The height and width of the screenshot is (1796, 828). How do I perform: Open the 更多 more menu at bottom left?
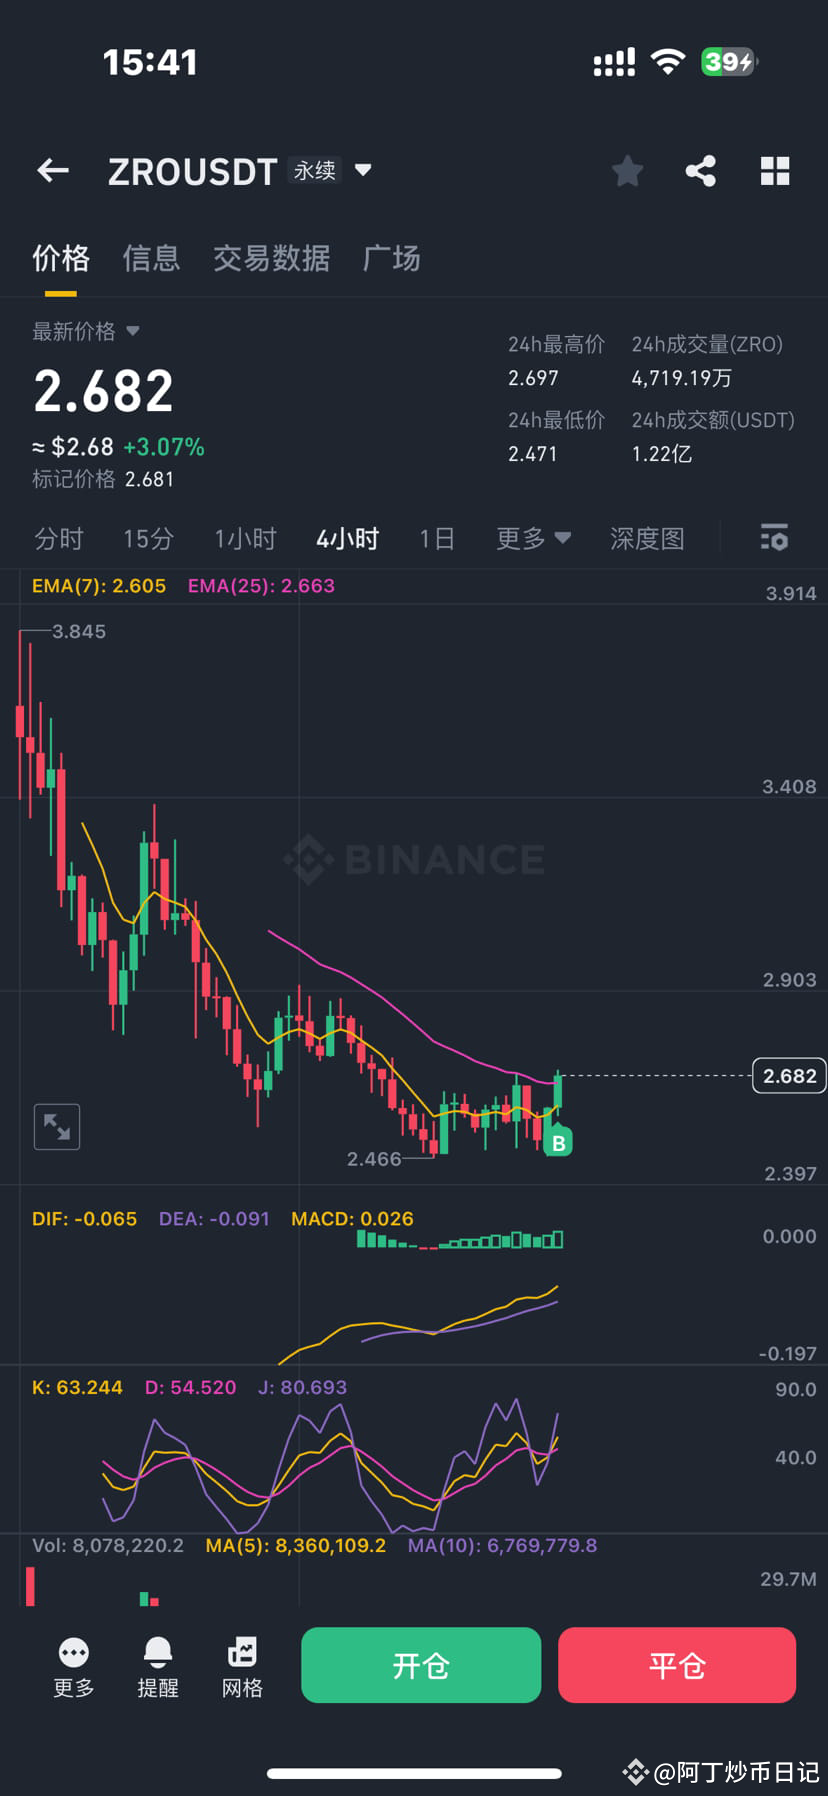(73, 1665)
